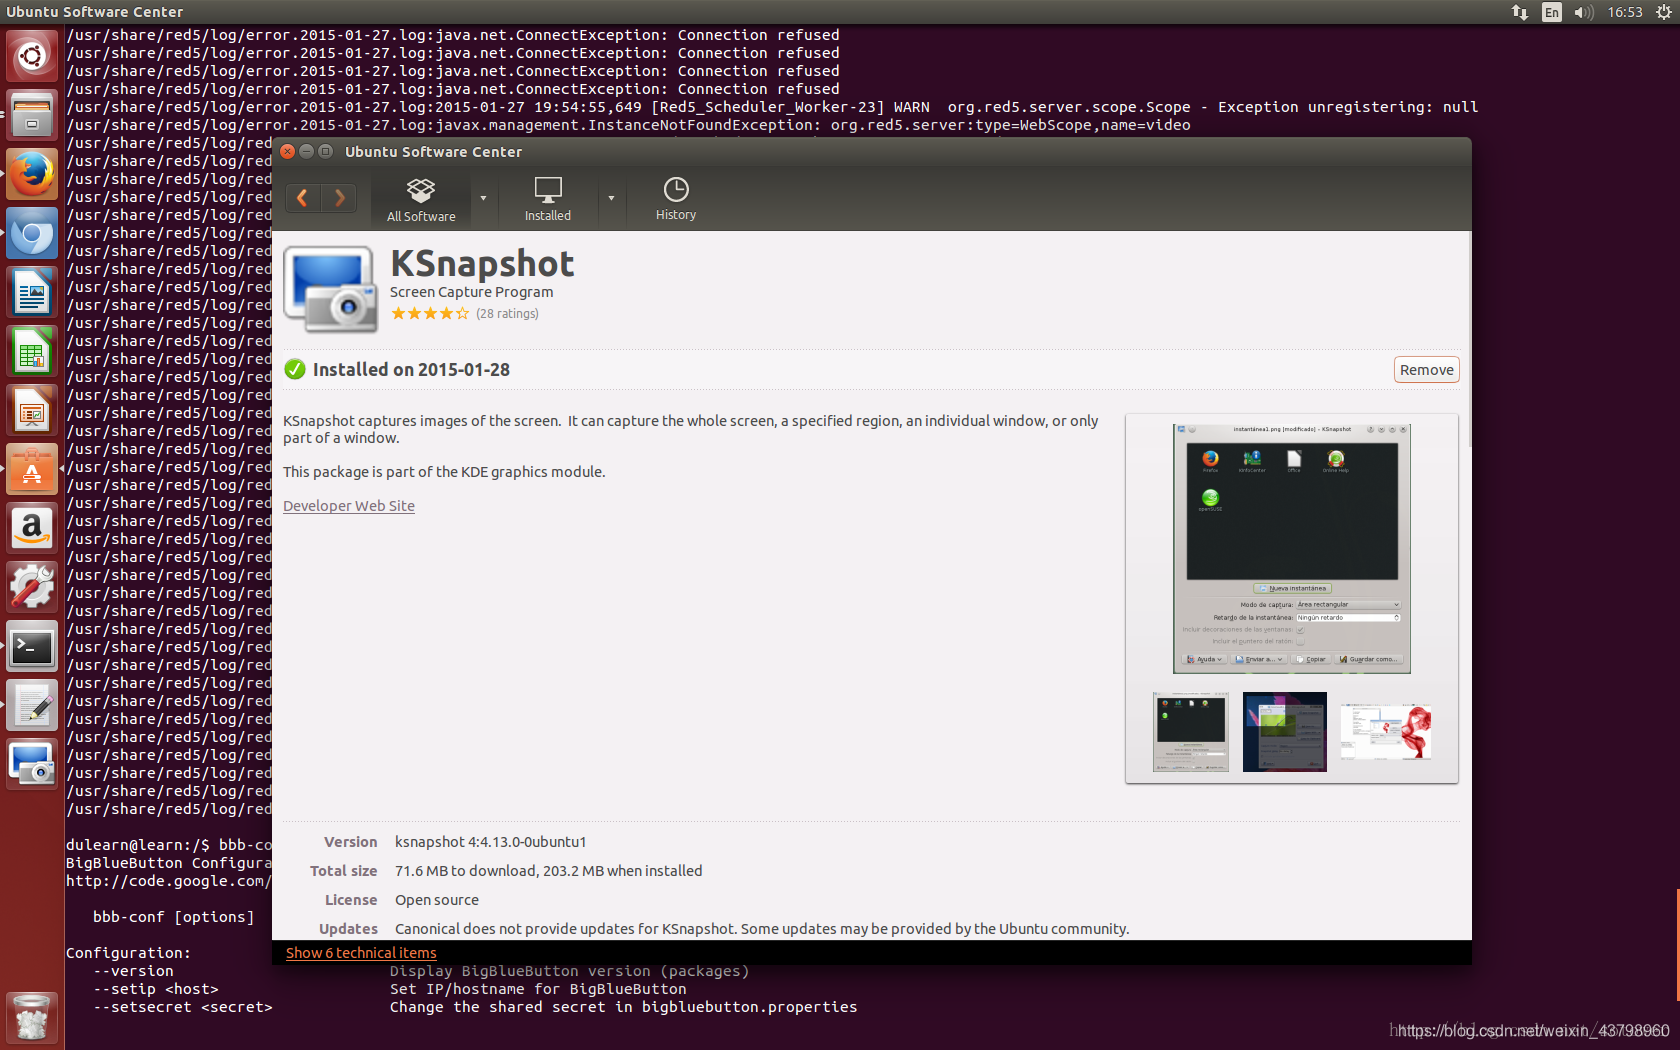Screen dimensions: 1680x1050
Task: Launch Firefox from the dock
Action: click(x=32, y=174)
